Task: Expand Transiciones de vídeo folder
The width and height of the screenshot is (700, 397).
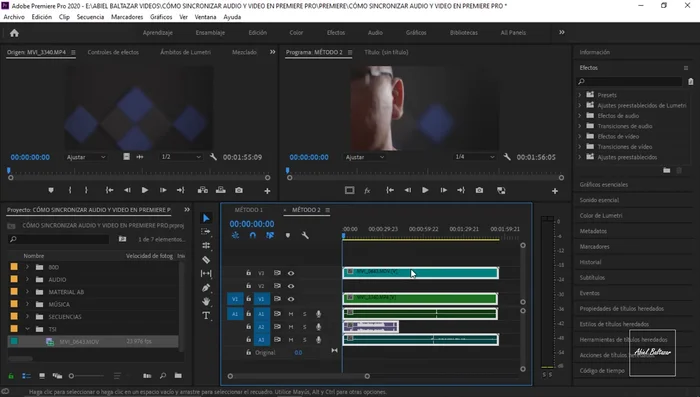Action: (579, 146)
